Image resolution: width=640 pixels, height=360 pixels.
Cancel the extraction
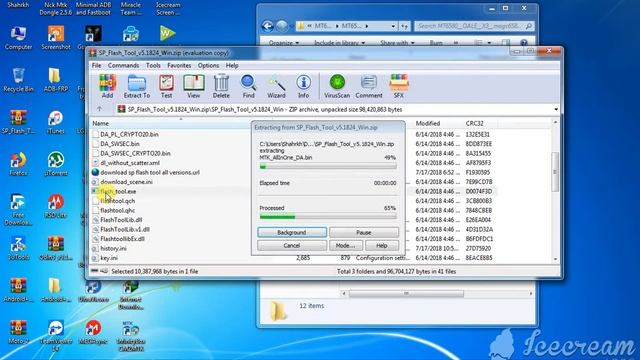click(292, 245)
